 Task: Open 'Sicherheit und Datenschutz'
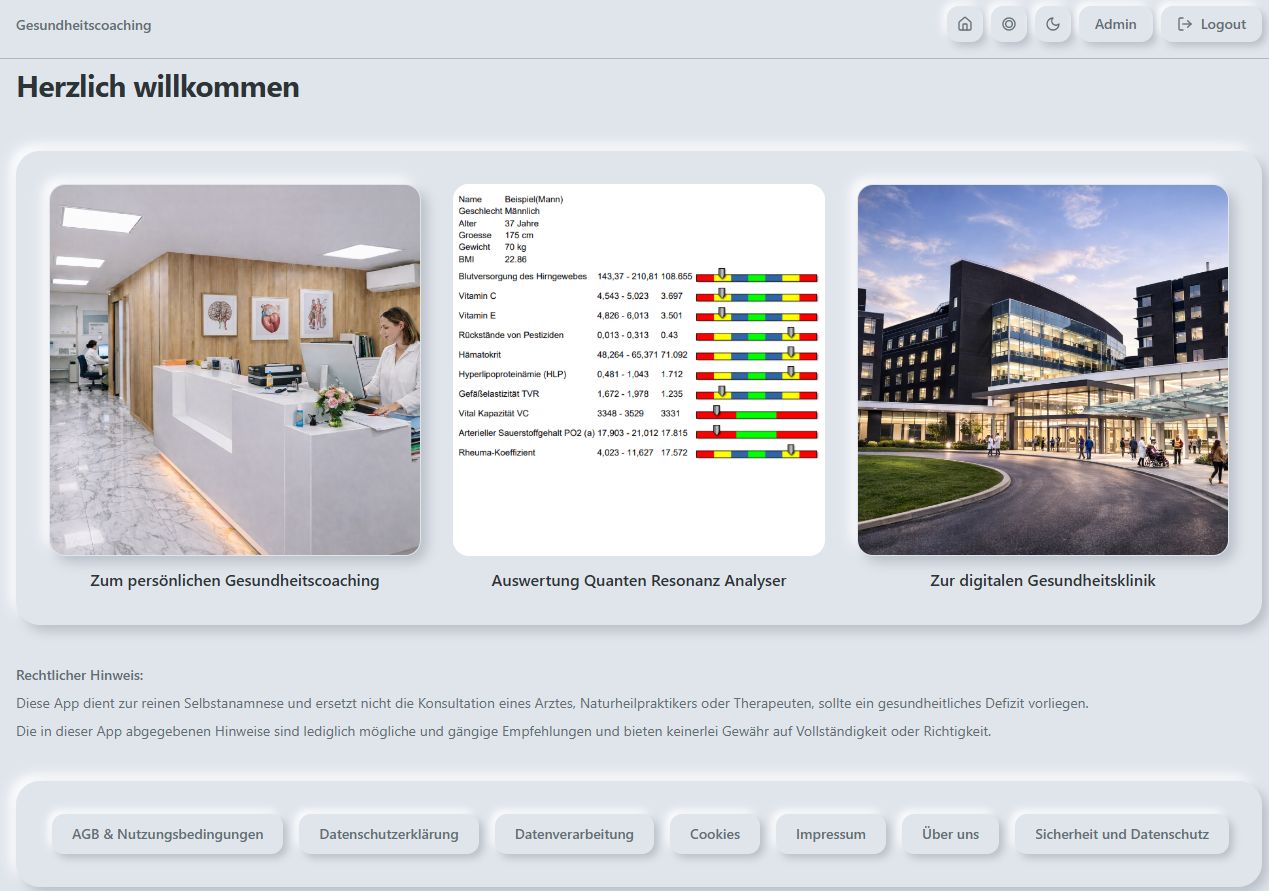pos(1121,834)
